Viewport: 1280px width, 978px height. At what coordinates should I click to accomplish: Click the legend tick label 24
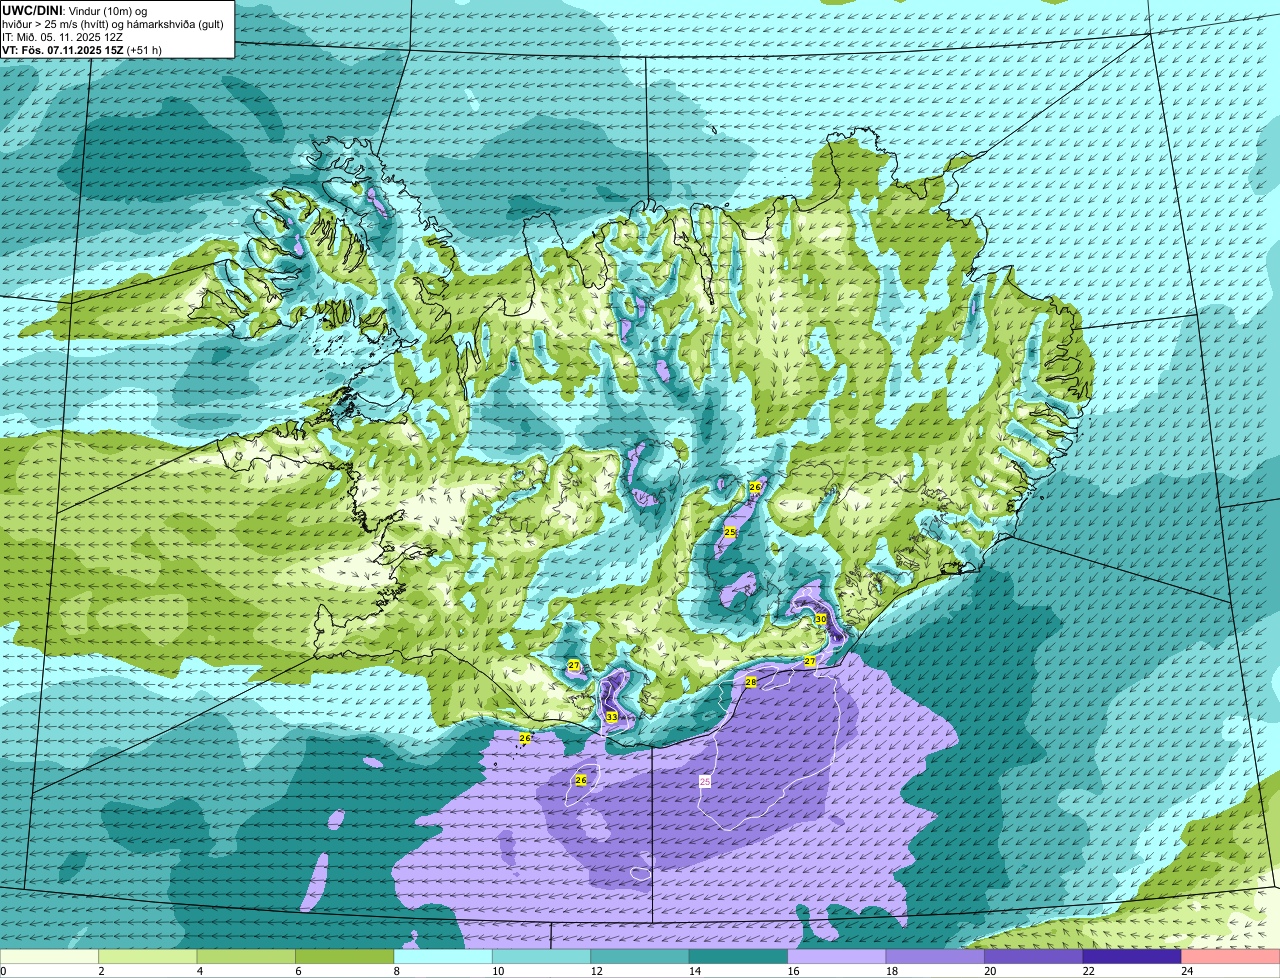1187,971
